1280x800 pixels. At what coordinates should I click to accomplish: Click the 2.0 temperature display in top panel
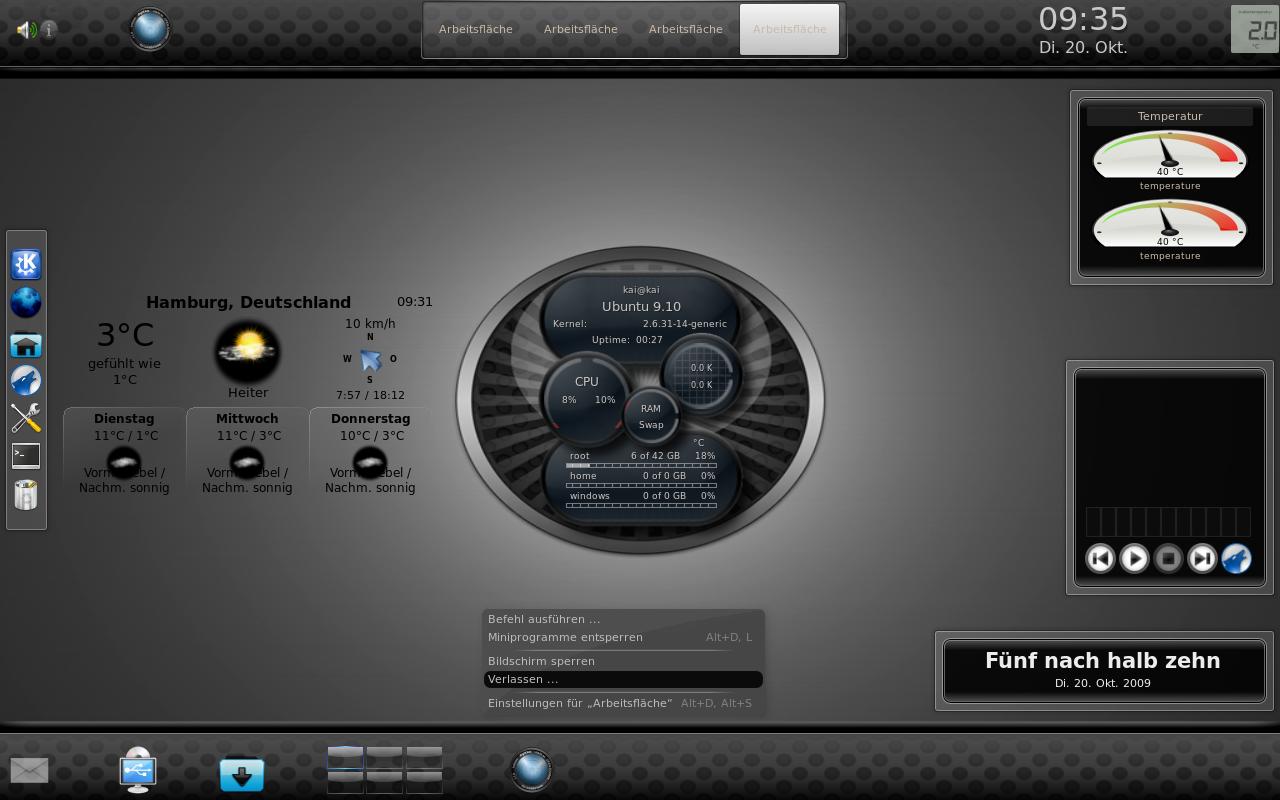click(1254, 29)
